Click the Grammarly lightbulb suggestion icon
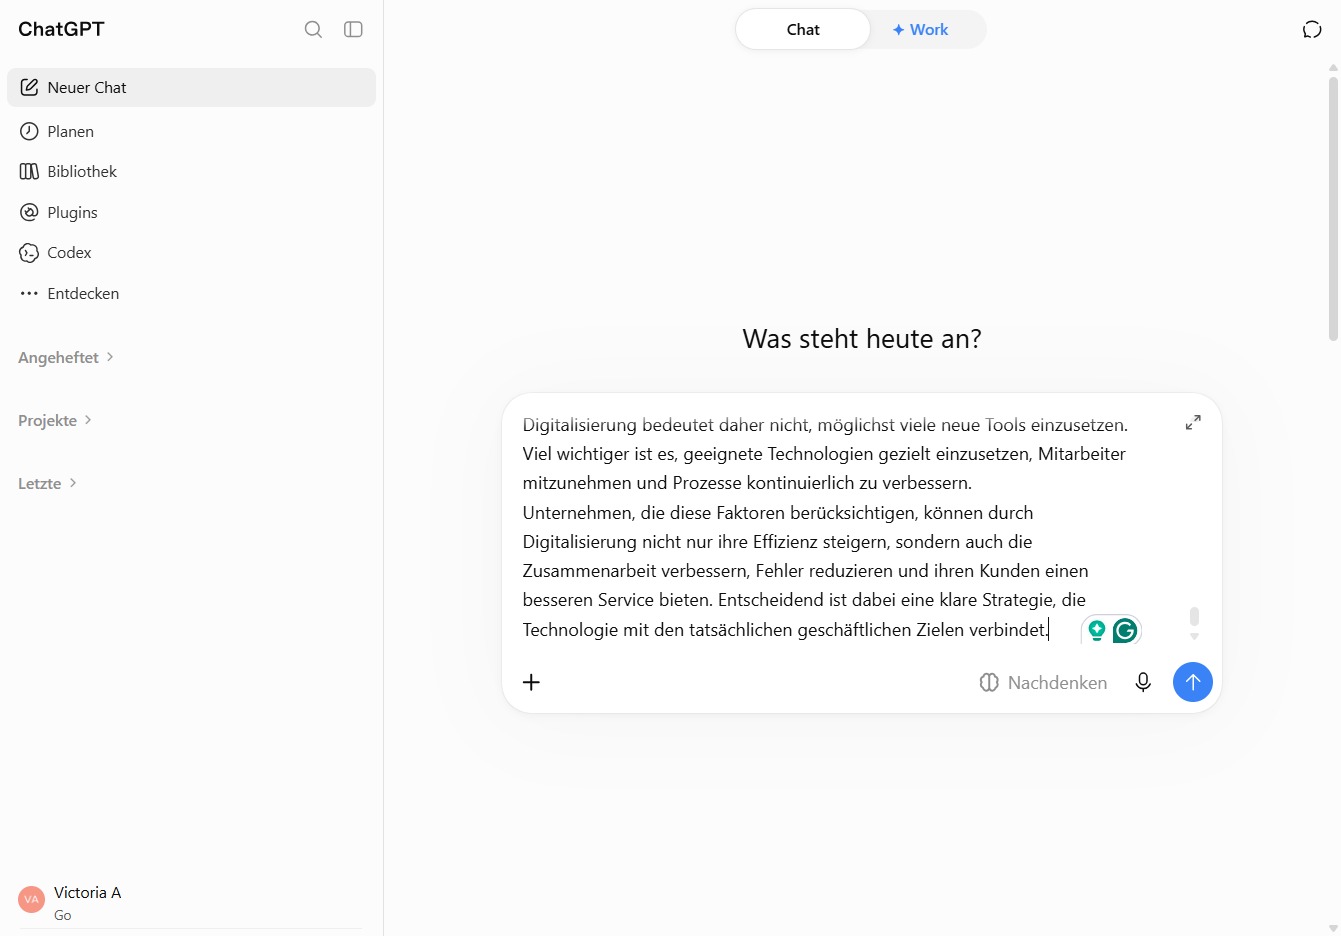The width and height of the screenshot is (1341, 936). tap(1097, 630)
